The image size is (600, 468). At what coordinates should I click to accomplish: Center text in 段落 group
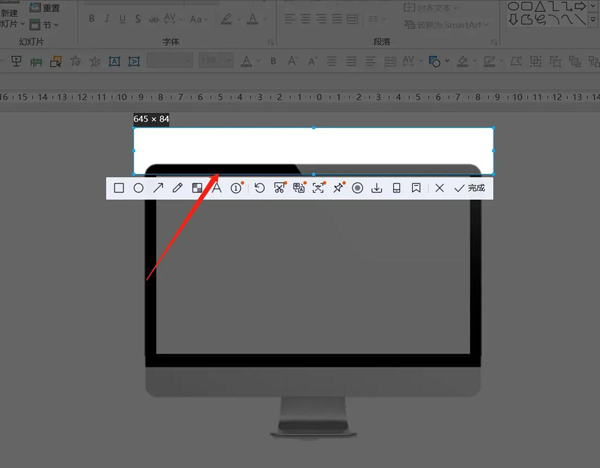306,19
